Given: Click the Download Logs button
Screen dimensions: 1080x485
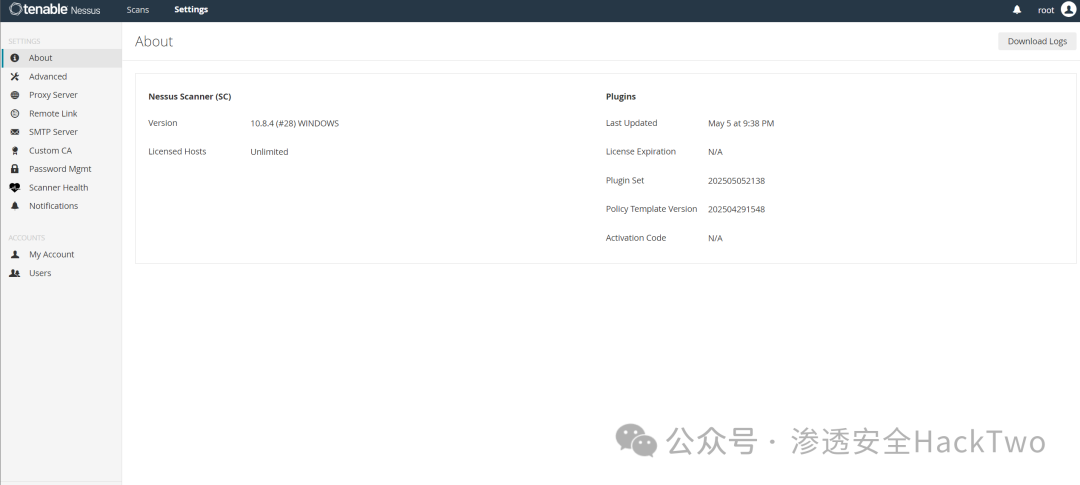Looking at the screenshot, I should coord(1037,41).
